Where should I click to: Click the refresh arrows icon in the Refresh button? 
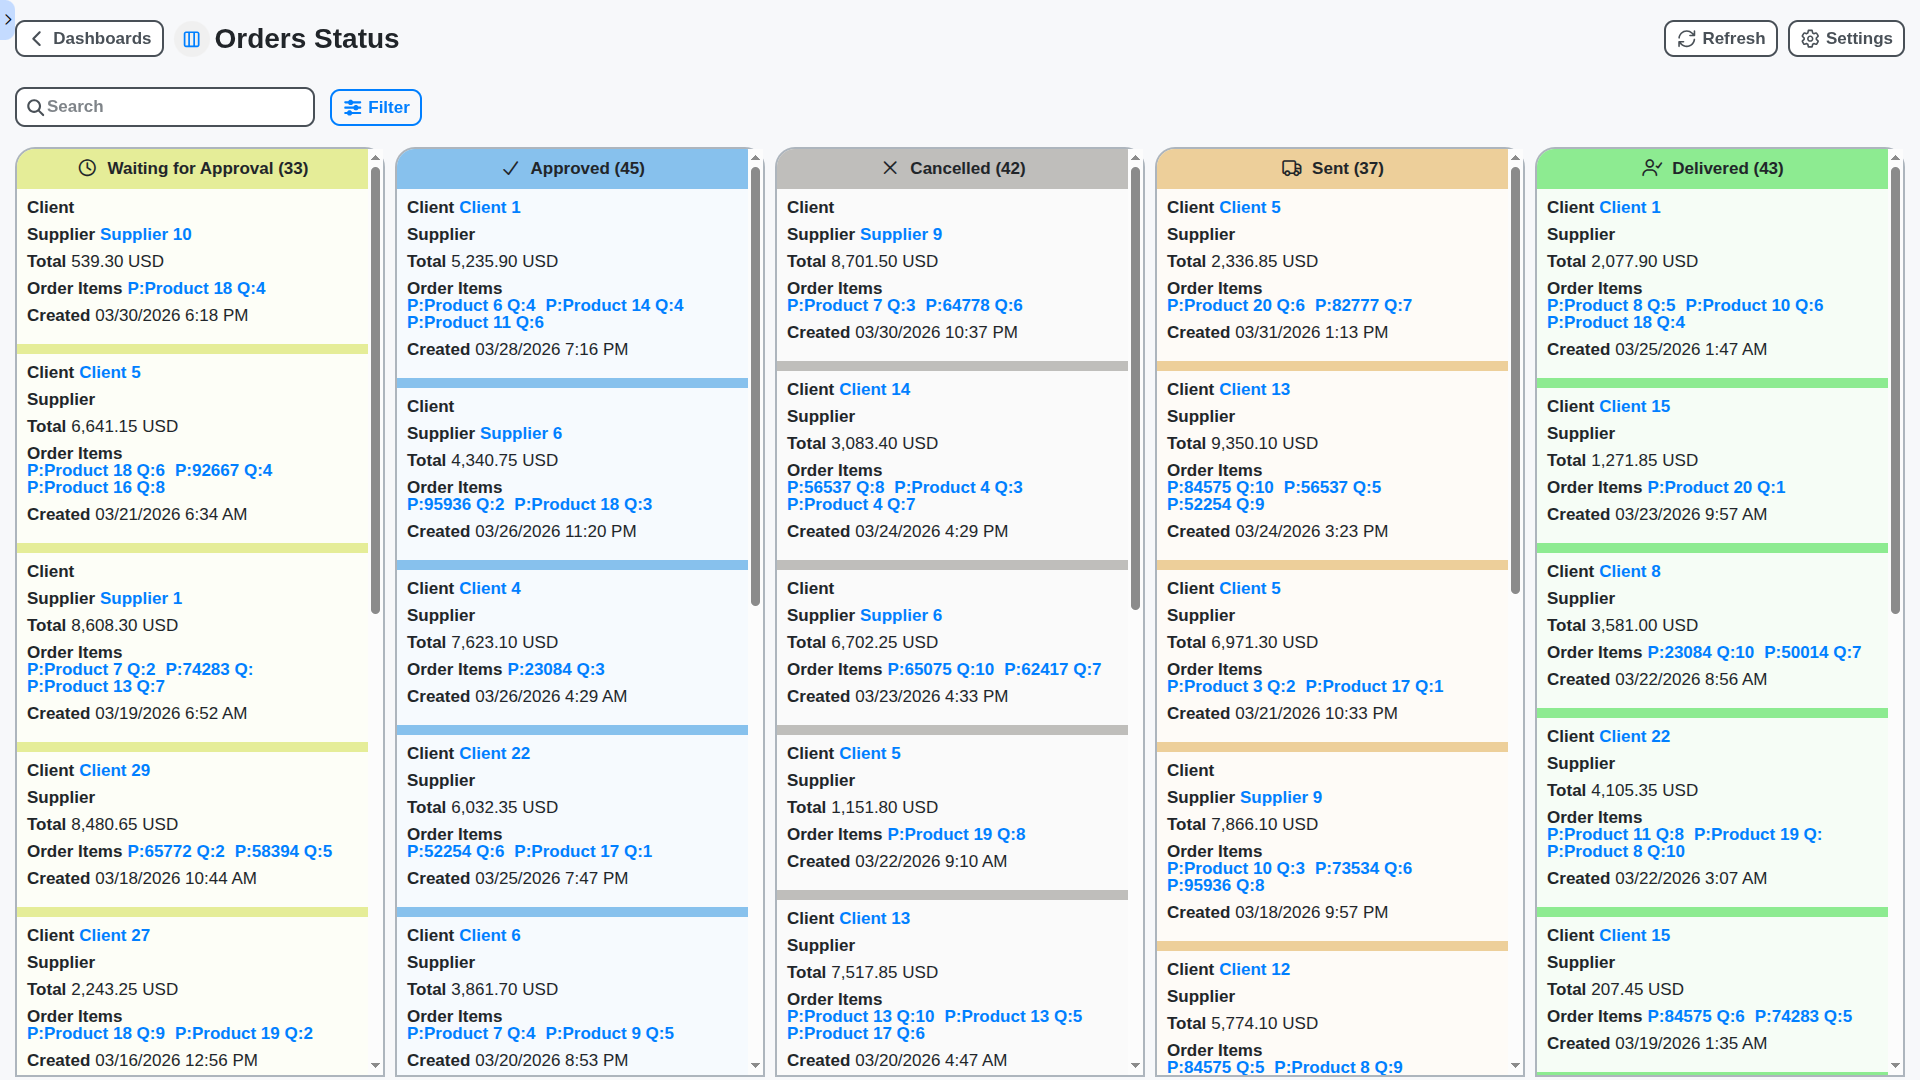point(1685,38)
